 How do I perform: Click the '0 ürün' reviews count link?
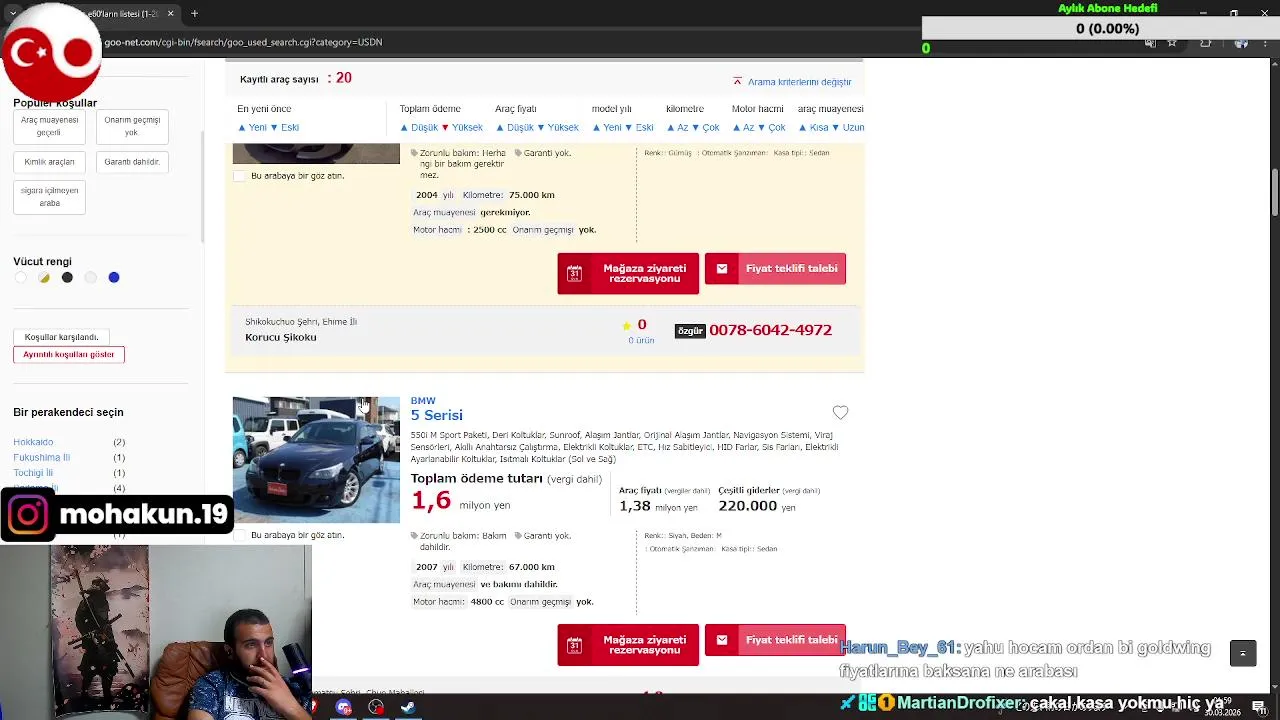(641, 341)
